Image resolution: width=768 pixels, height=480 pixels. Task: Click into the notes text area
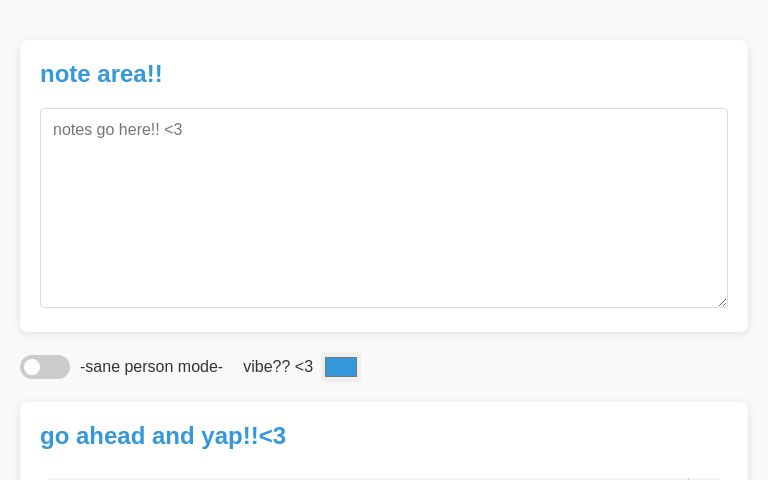[x=383, y=208]
